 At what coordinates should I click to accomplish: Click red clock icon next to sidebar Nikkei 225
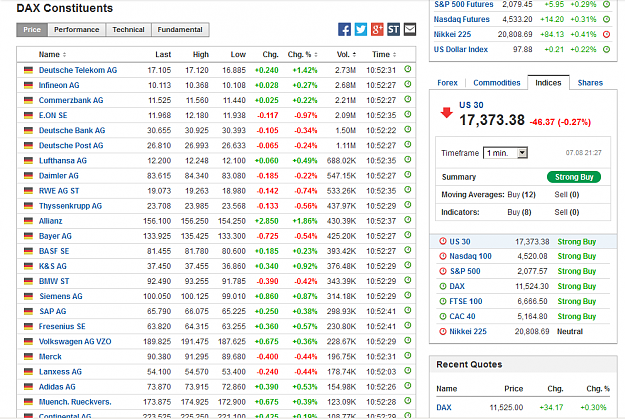443,331
